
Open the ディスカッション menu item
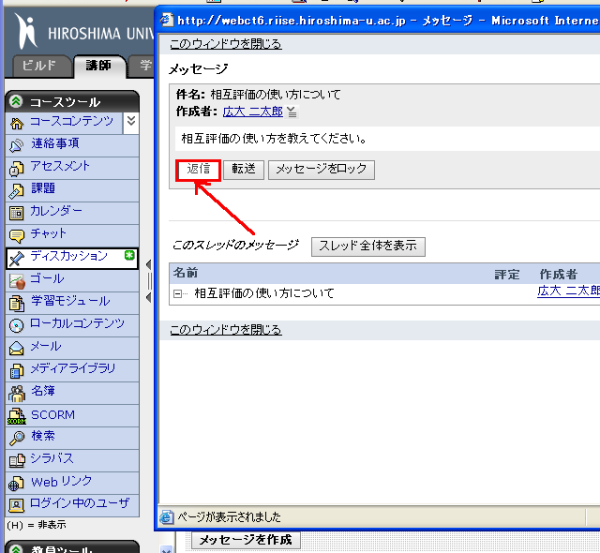click(x=69, y=256)
